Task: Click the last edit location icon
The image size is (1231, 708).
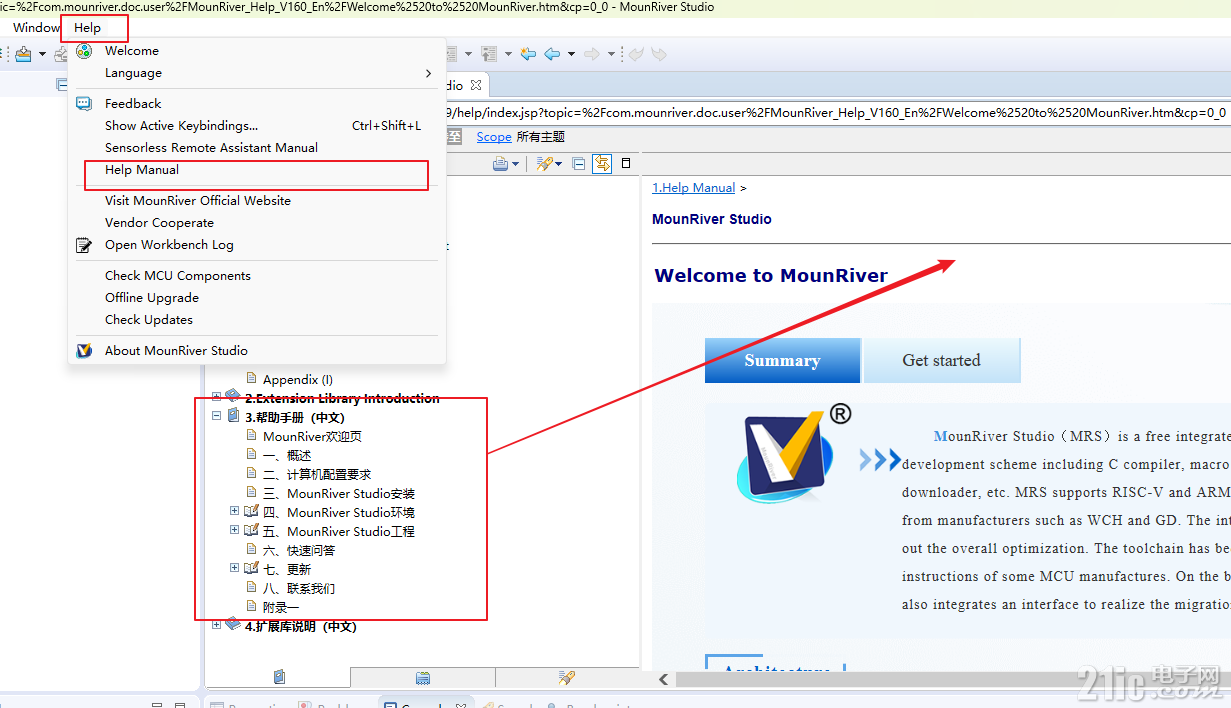Action: pos(529,53)
